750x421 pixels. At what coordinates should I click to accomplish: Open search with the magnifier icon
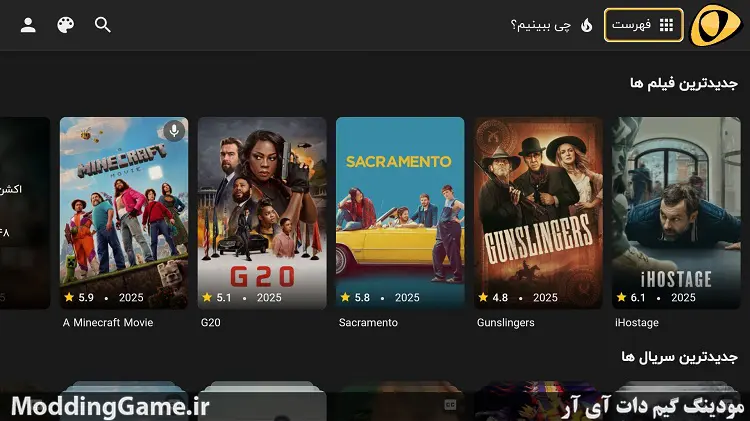(102, 25)
